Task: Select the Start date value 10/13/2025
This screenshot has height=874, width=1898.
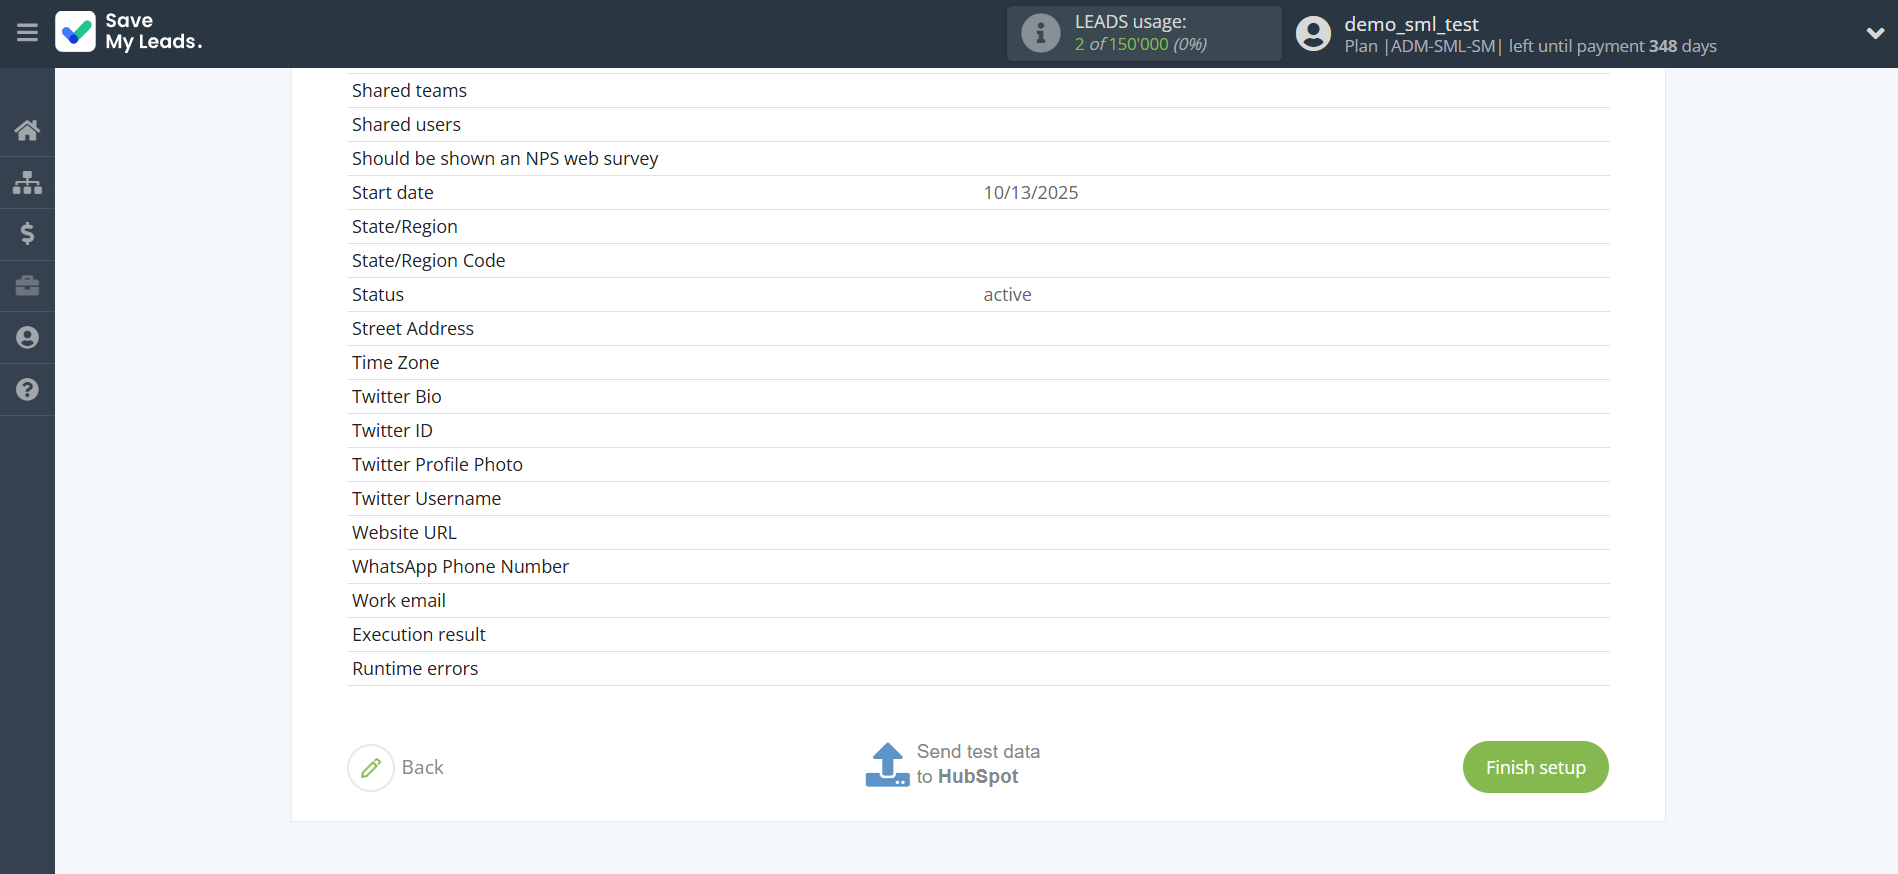Action: click(1030, 193)
